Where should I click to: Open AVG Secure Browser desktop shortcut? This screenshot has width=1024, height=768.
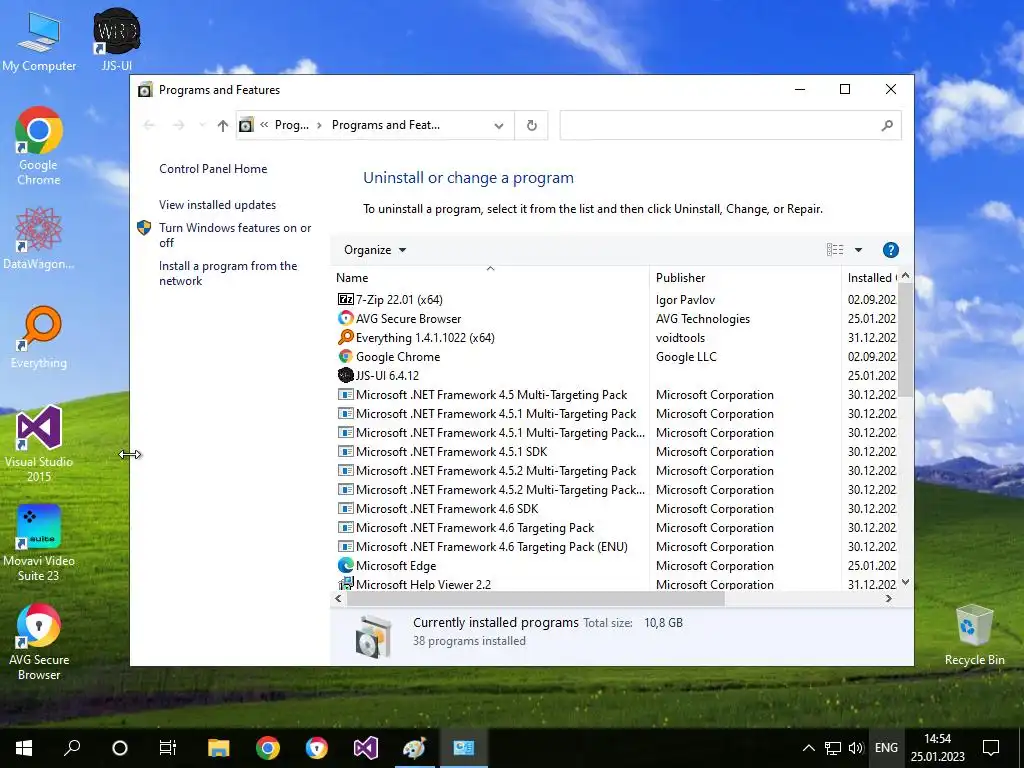coord(39,641)
